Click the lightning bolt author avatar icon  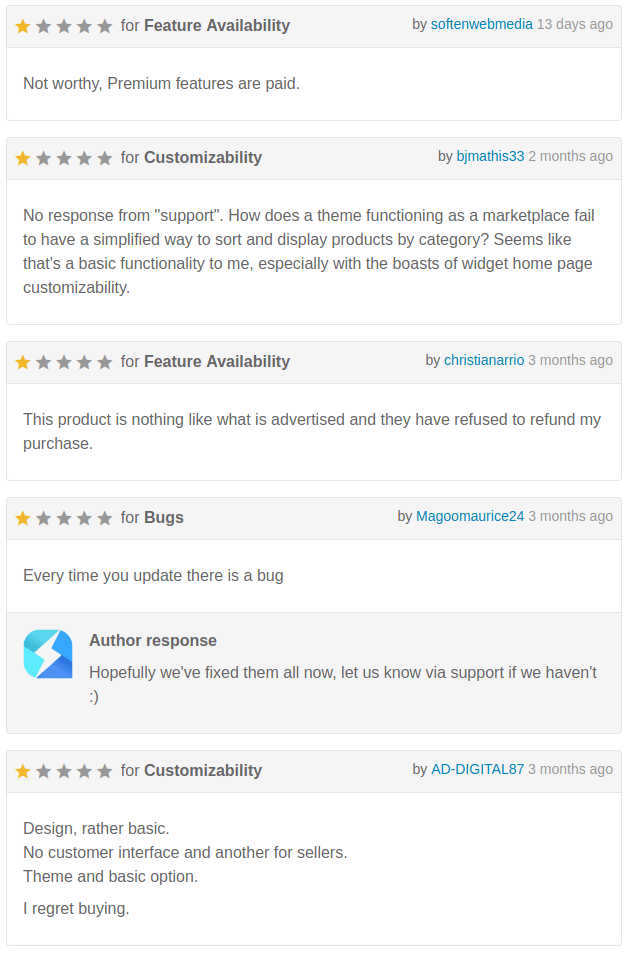tap(48, 654)
